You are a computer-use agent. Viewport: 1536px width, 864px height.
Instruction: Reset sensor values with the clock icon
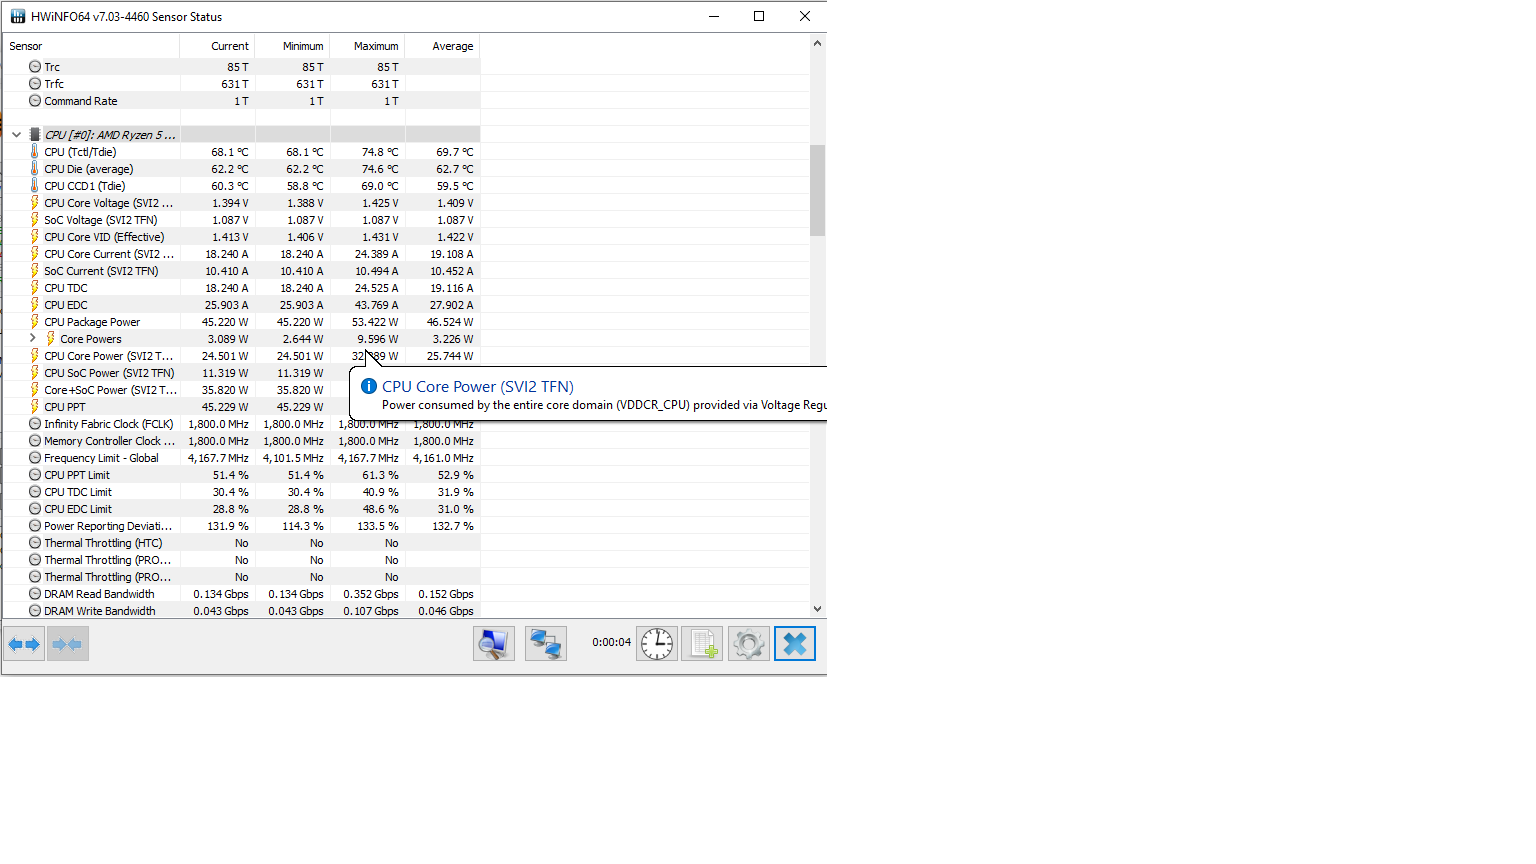[x=657, y=644]
